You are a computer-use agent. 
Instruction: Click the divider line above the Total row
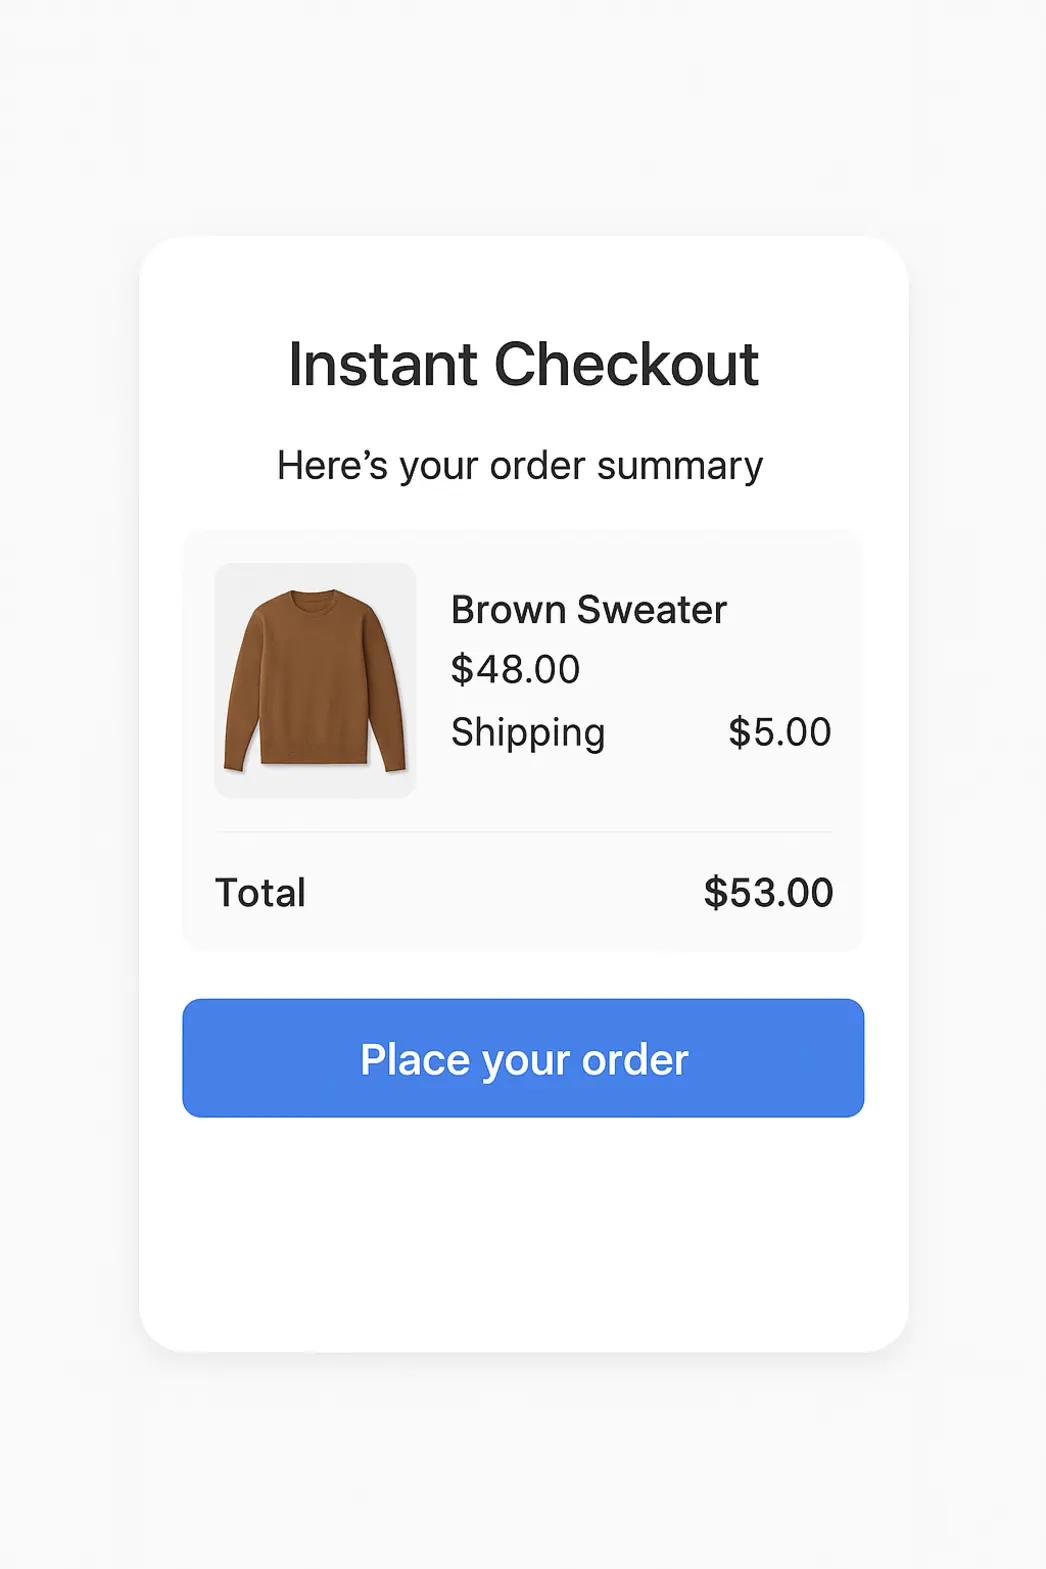coord(523,831)
